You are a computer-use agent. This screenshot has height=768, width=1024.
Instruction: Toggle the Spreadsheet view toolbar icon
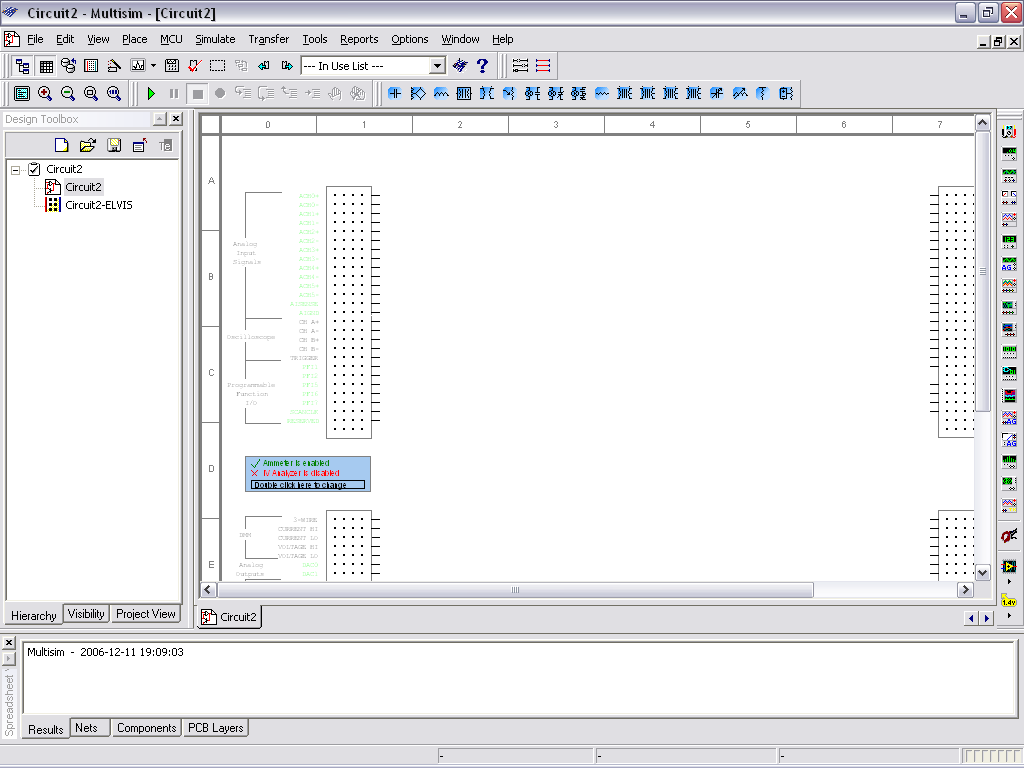(45, 66)
